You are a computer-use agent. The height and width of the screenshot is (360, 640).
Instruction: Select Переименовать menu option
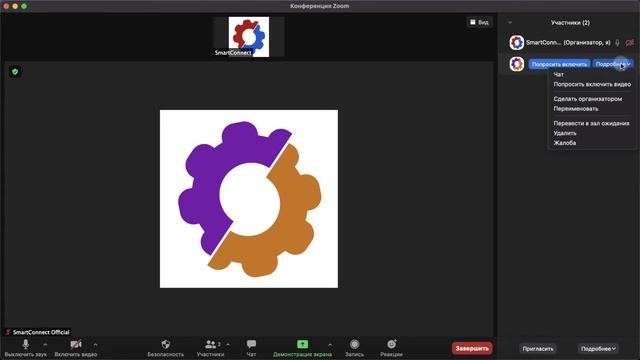click(x=576, y=109)
